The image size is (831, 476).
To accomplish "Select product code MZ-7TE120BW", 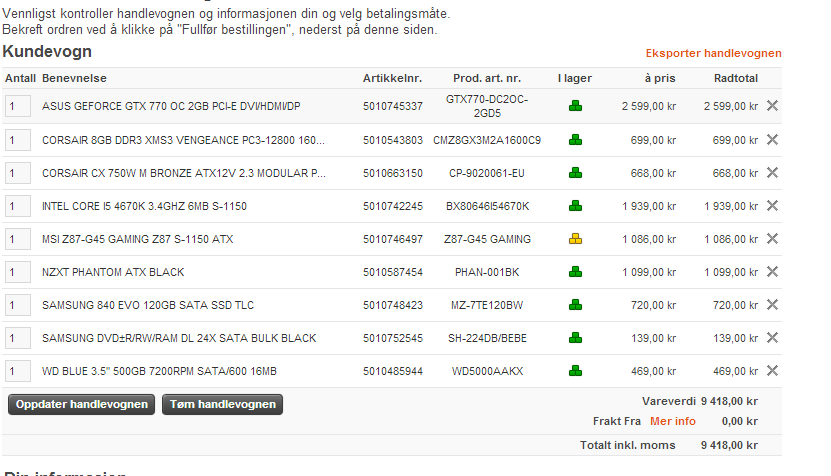I will coord(487,305).
